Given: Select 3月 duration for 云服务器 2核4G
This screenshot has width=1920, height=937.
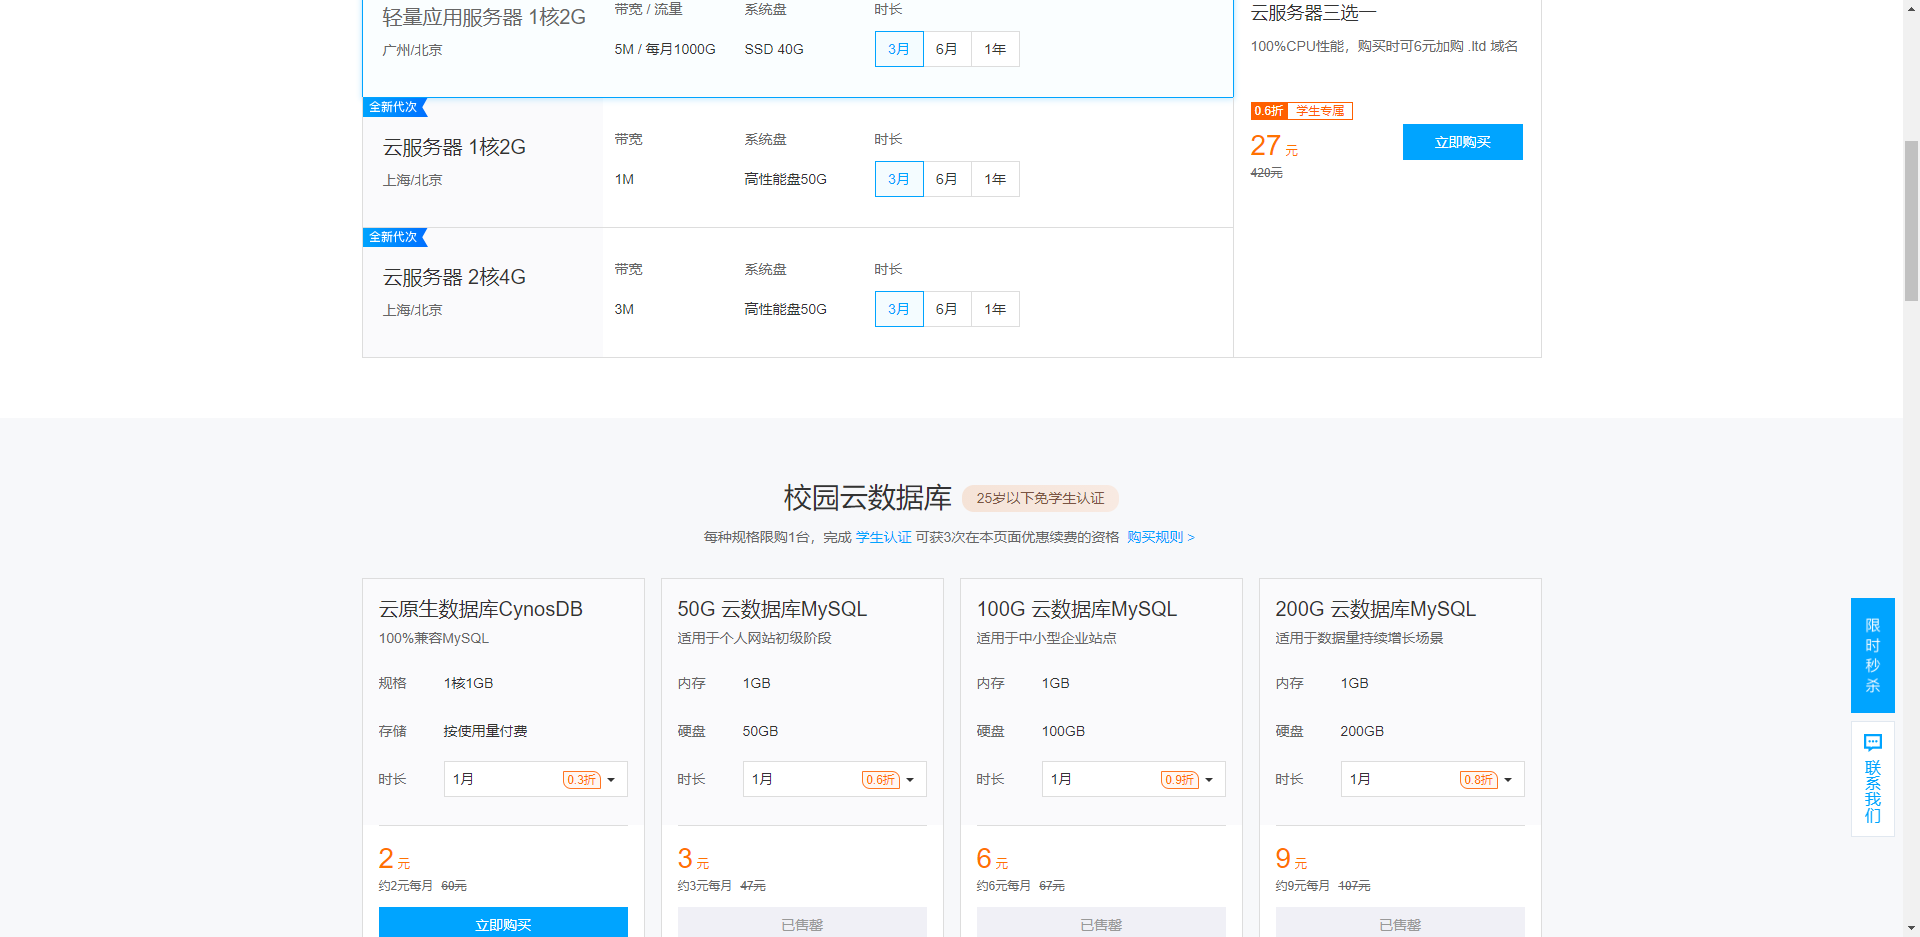Looking at the screenshot, I should coord(899,309).
